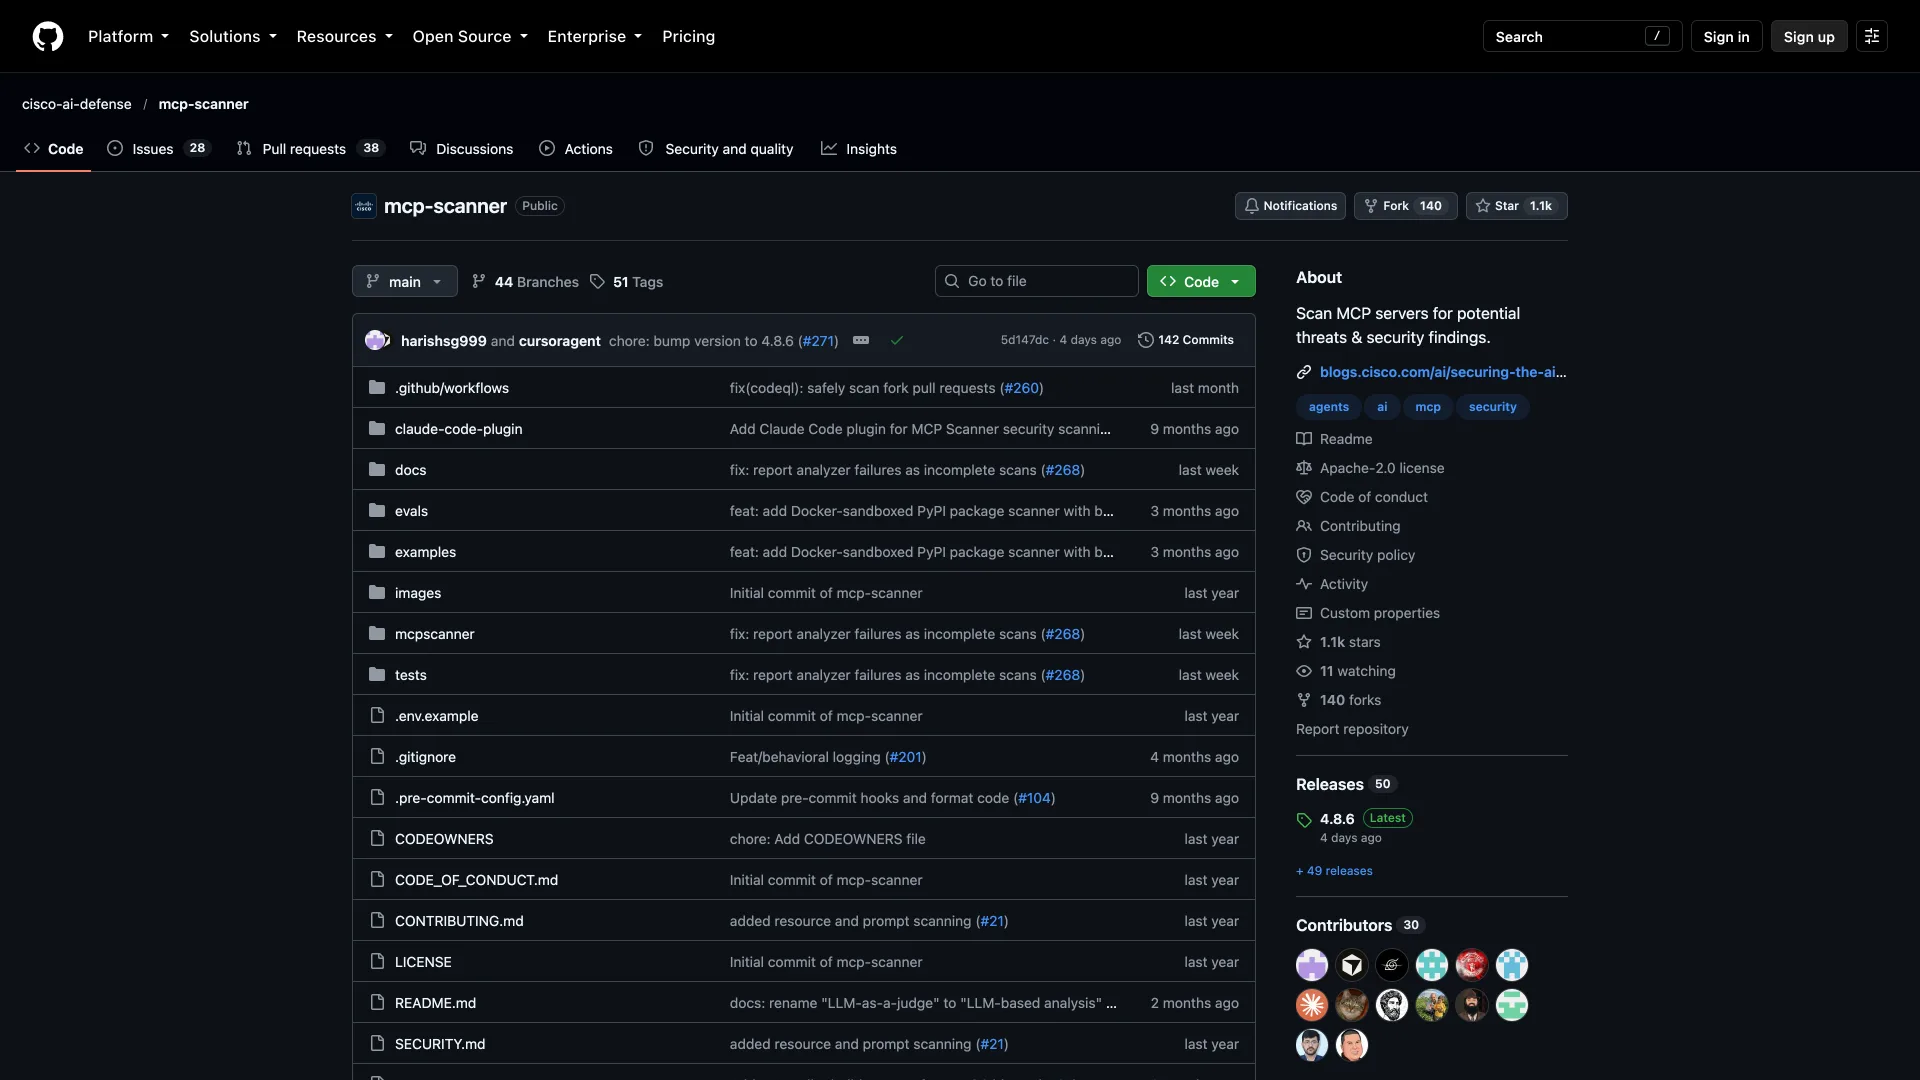1920x1080 pixels.
Task: Switch to the Pull requests tab
Action: [x=311, y=148]
